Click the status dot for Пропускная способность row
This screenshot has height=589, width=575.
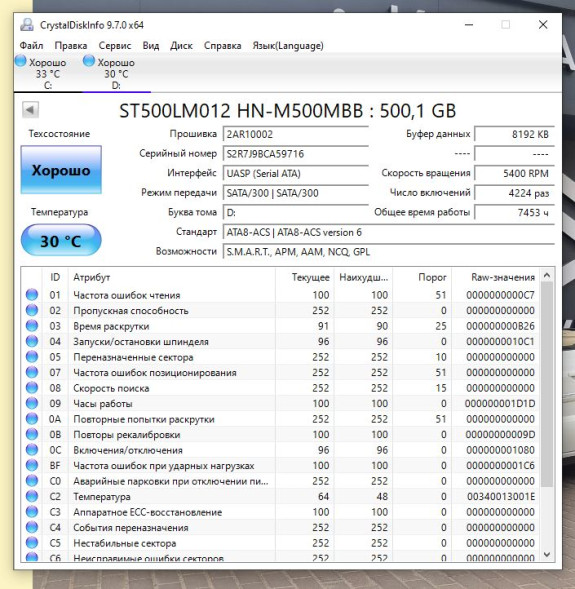pos(32,310)
